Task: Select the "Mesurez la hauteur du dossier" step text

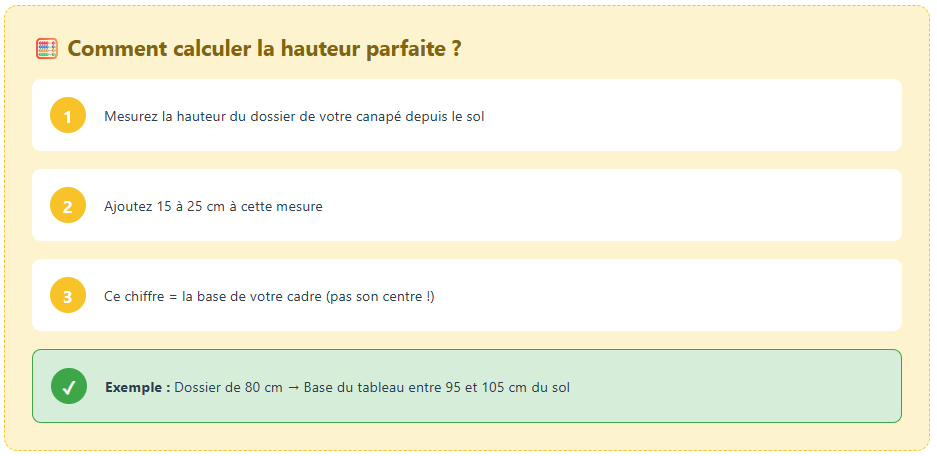Action: 294,116
